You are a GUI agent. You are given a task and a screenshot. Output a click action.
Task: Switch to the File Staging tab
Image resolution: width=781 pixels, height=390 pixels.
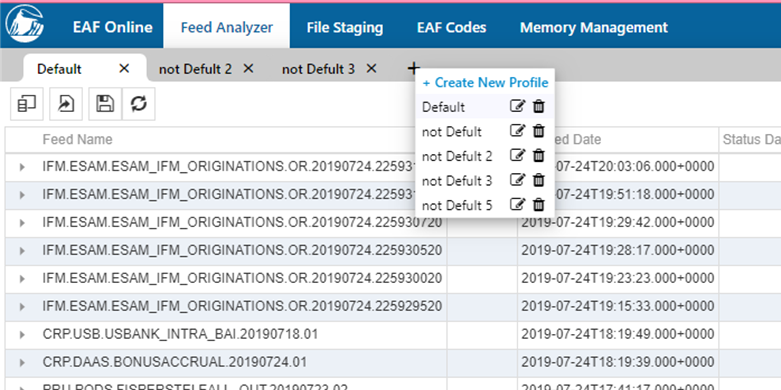tap(345, 27)
